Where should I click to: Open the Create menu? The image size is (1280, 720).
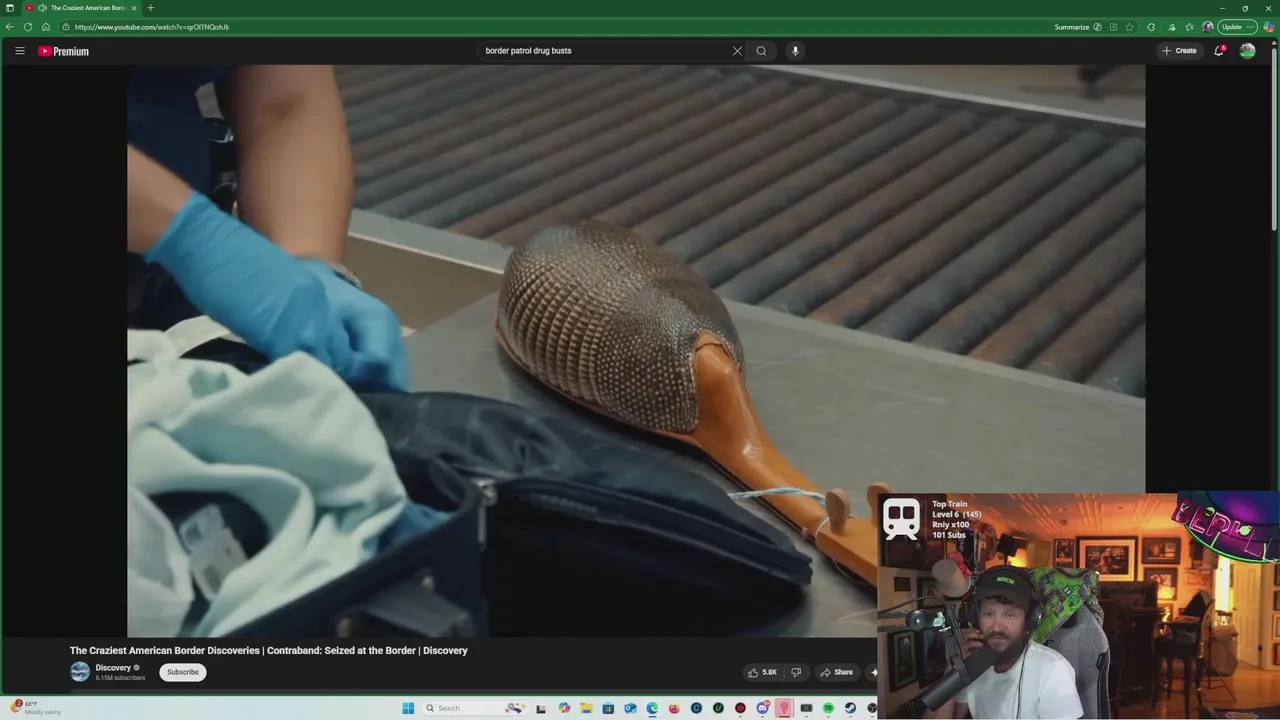[1179, 51]
